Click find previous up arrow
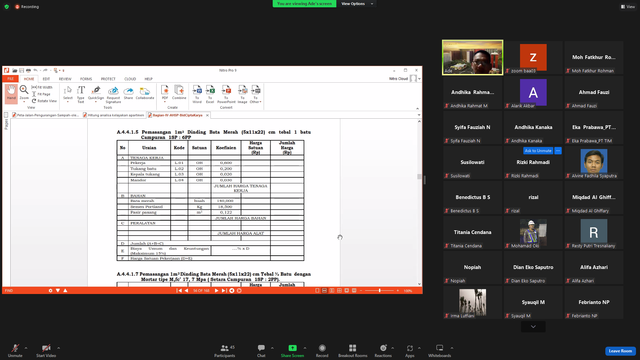Screen dimensions: 640x360 click(x=65, y=291)
